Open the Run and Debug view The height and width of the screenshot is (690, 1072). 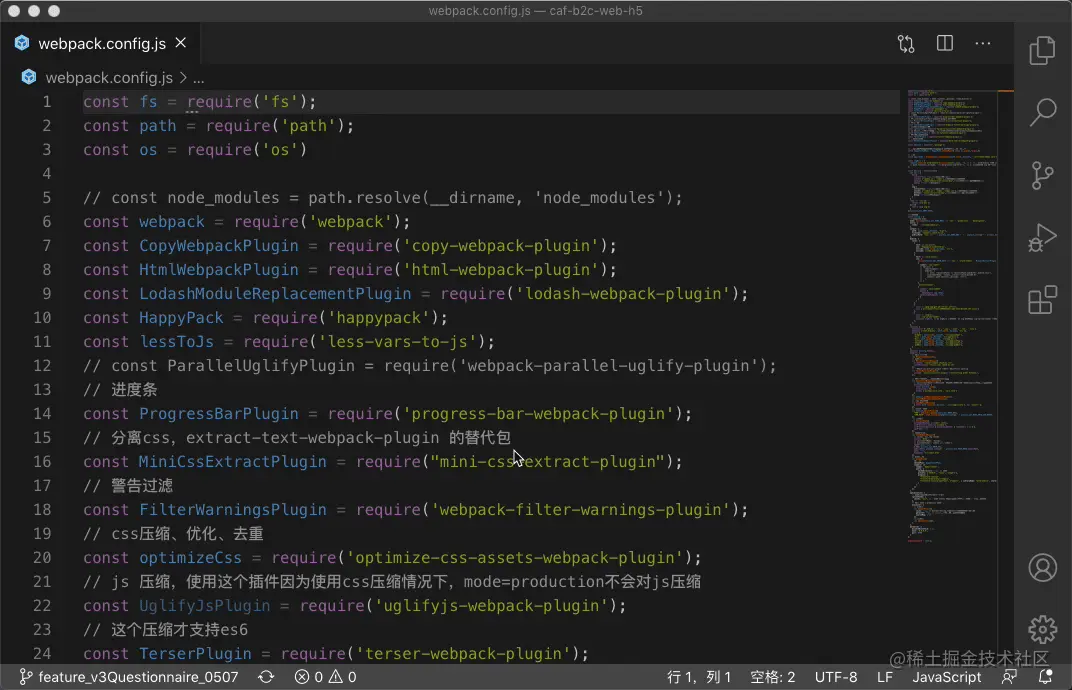1042,237
